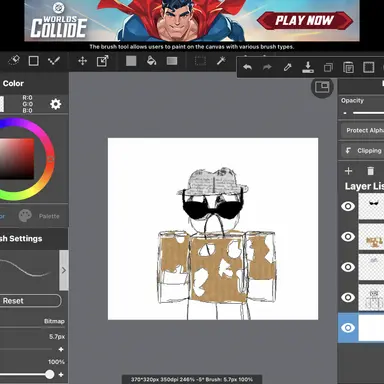The height and width of the screenshot is (384, 384).
Task: Select the Gradient tool
Action: coord(172,61)
